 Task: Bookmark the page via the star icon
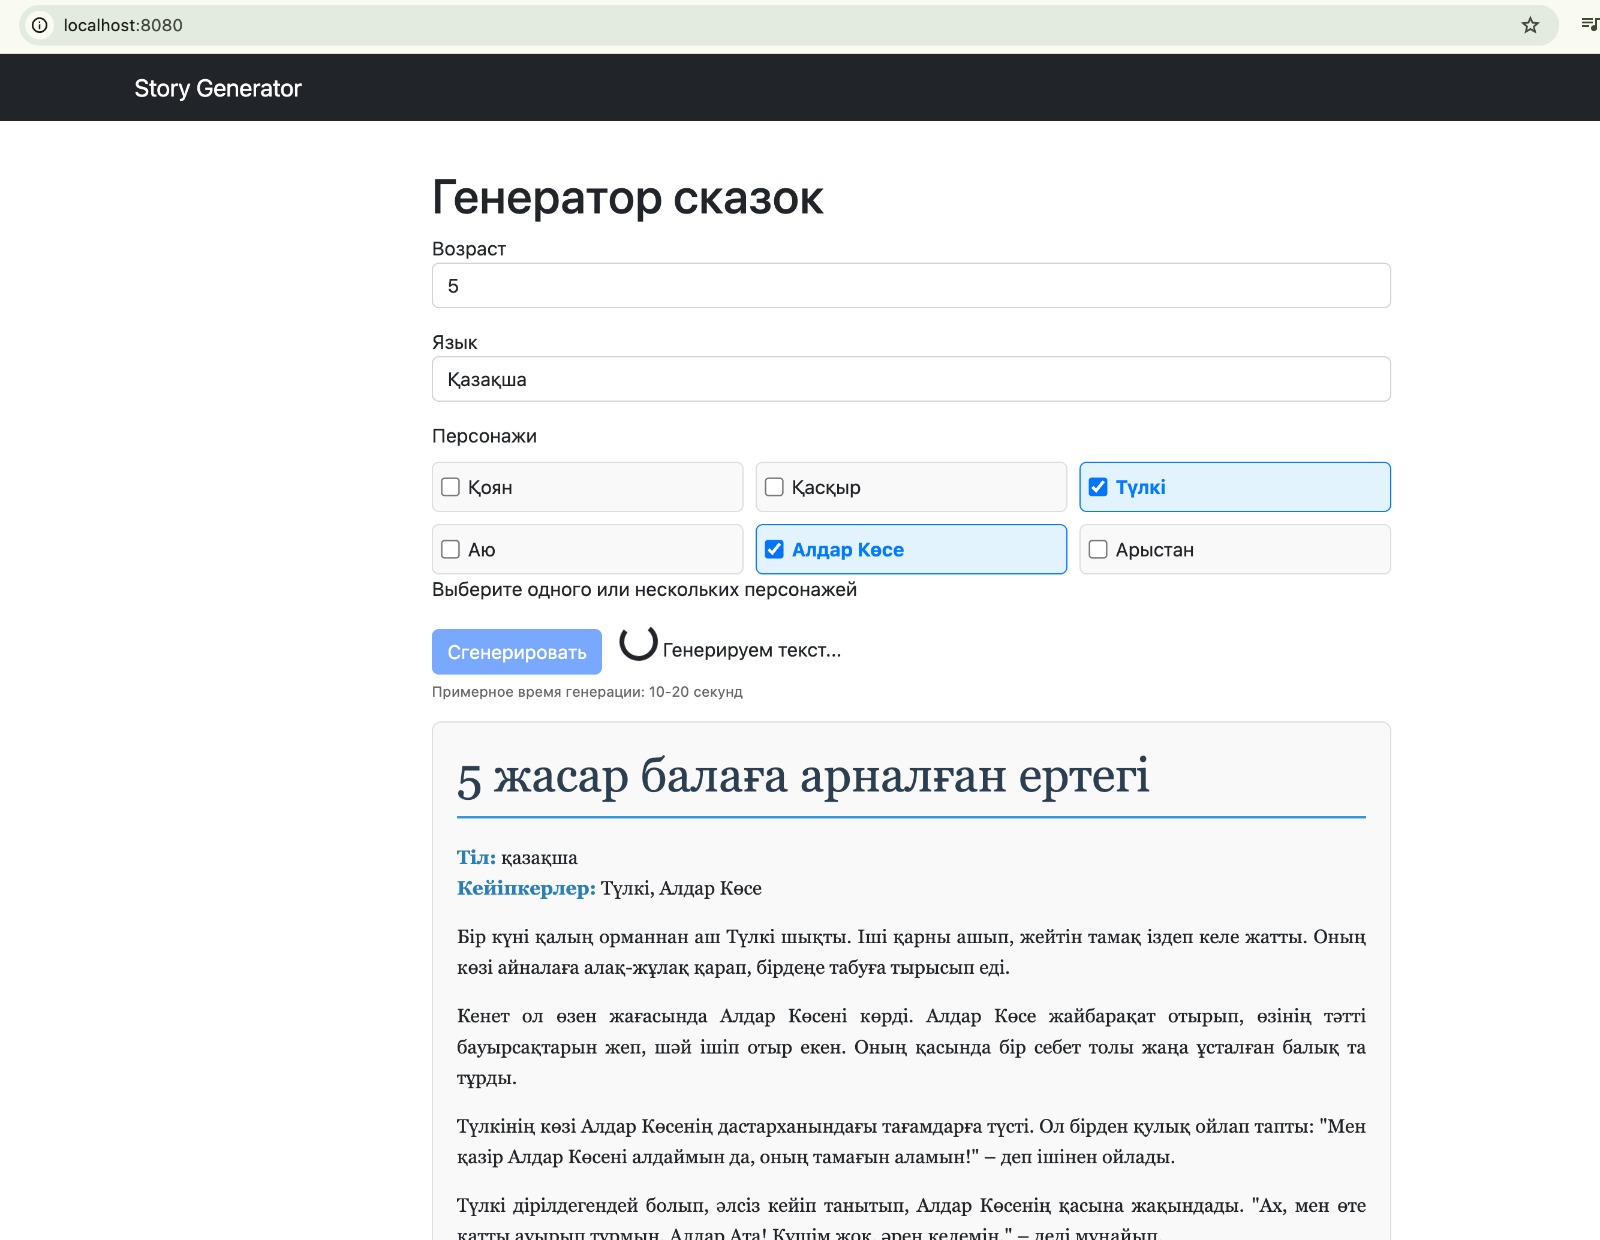click(1531, 25)
